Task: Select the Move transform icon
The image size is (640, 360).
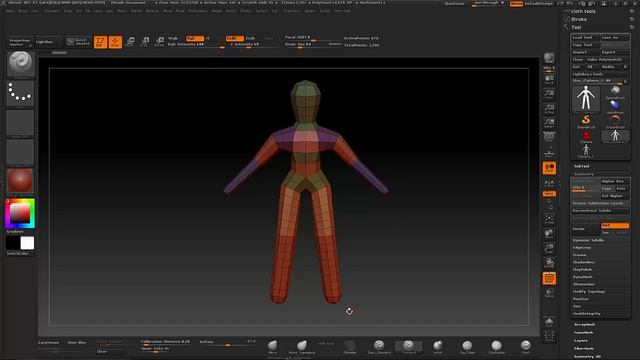Action: click(130, 42)
